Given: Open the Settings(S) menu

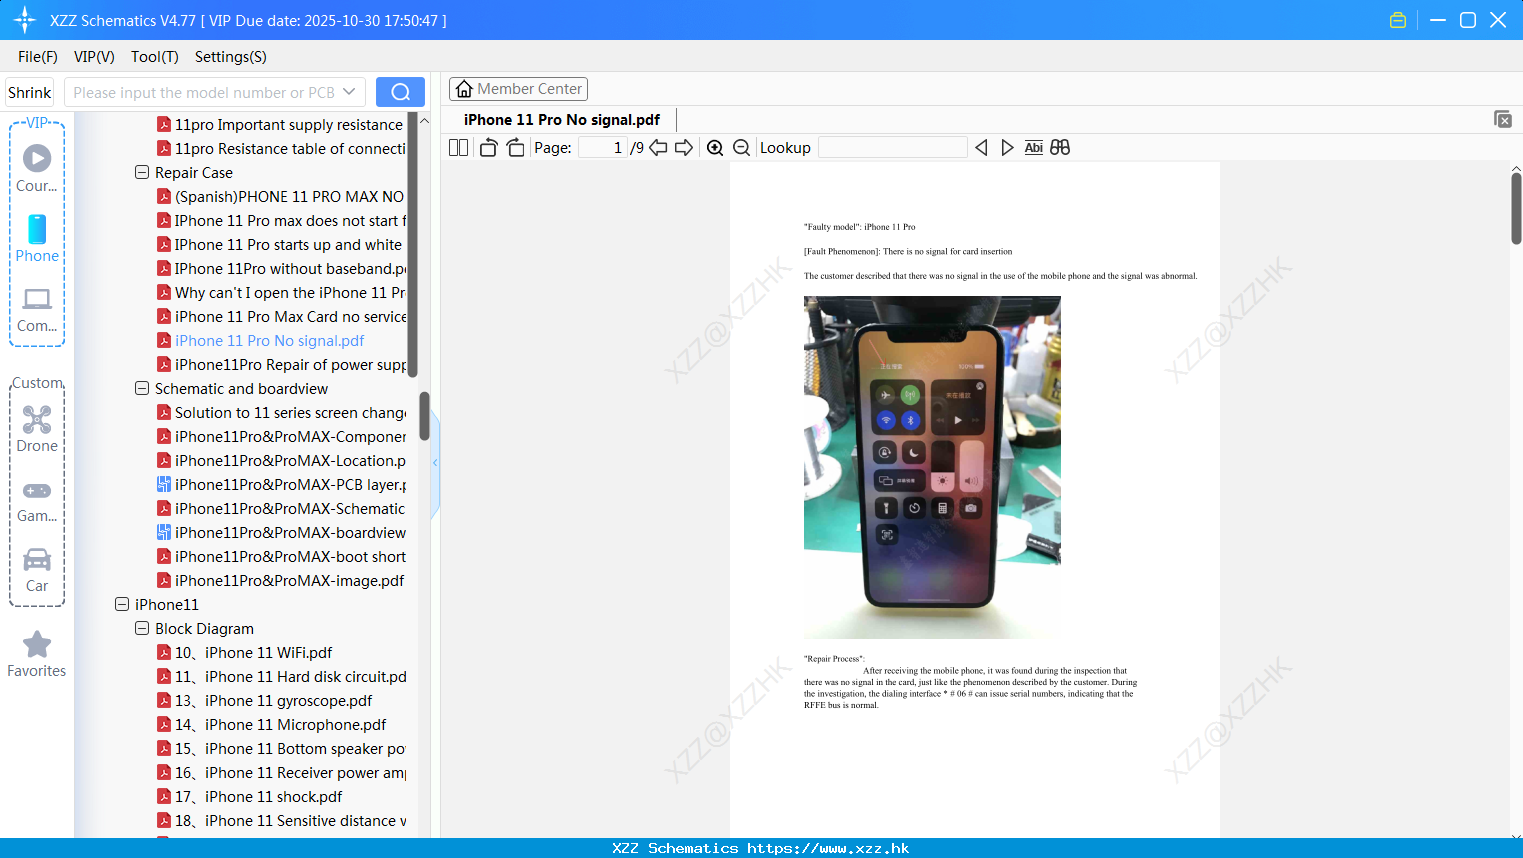Looking at the screenshot, I should pyautogui.click(x=231, y=57).
